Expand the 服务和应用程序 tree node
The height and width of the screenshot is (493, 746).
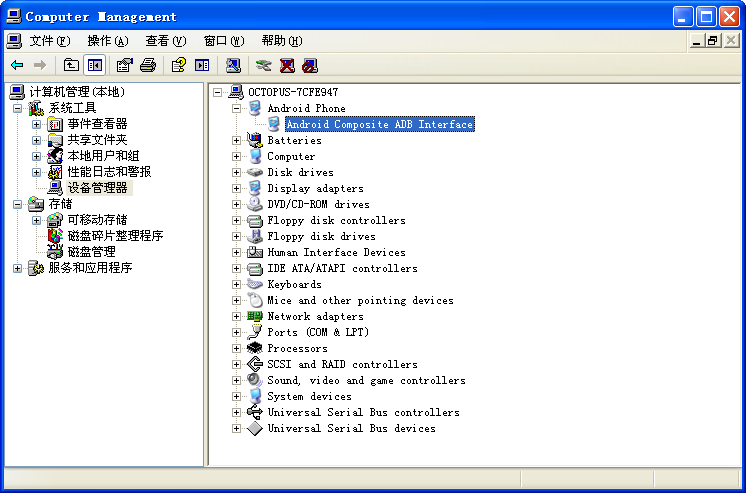(x=18, y=268)
